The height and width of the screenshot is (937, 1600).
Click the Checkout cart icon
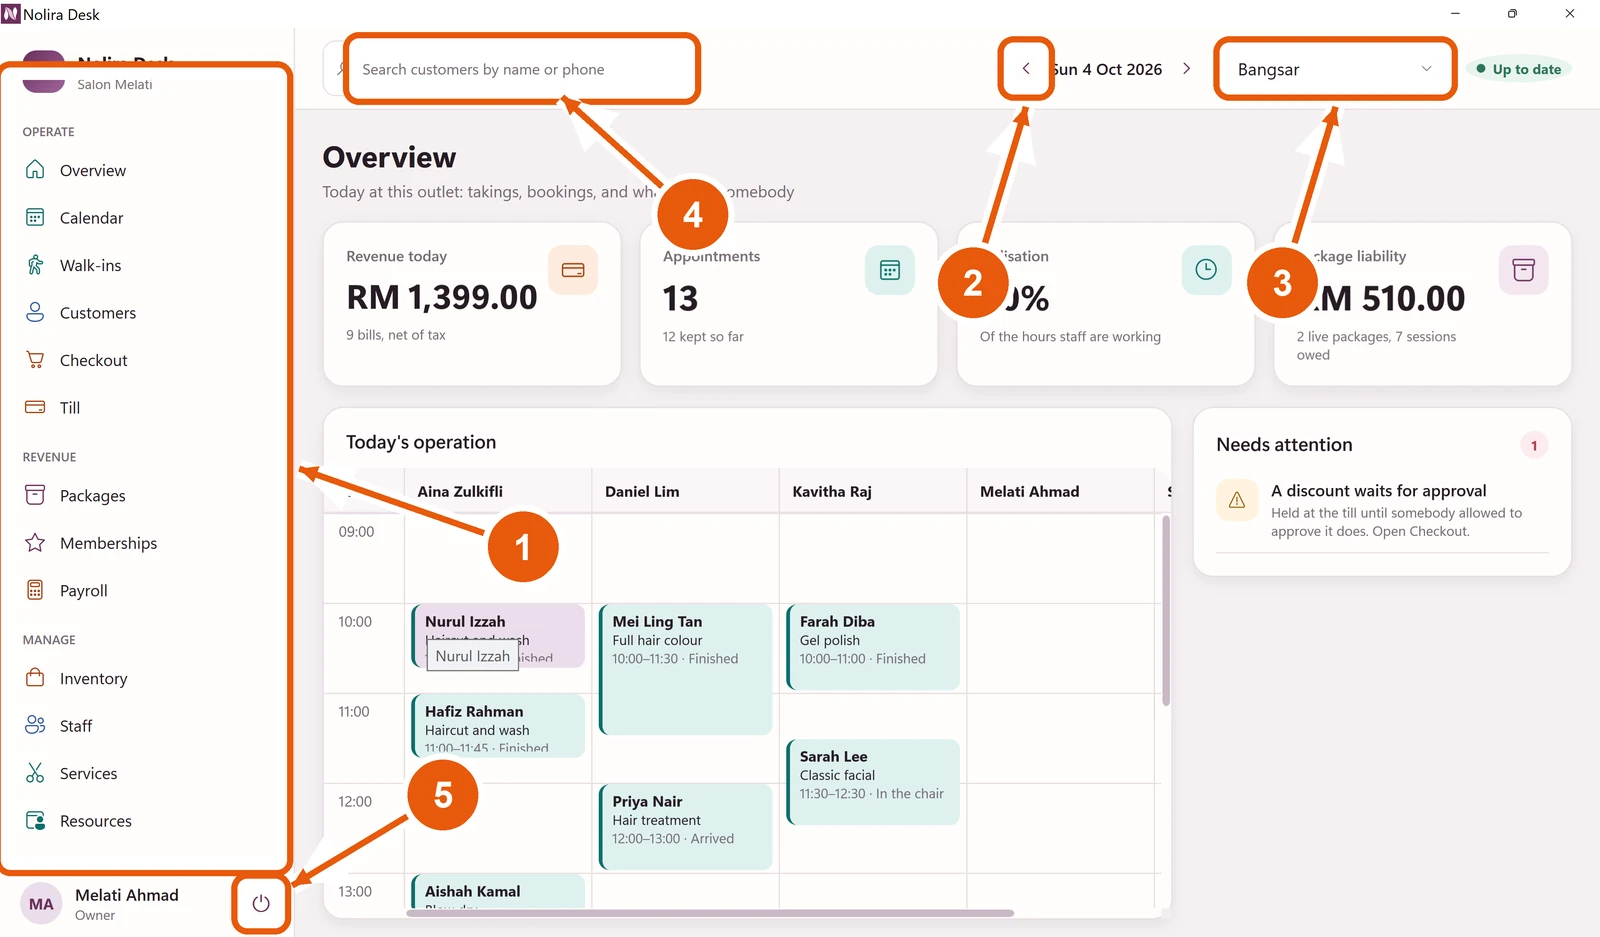pyautogui.click(x=35, y=360)
